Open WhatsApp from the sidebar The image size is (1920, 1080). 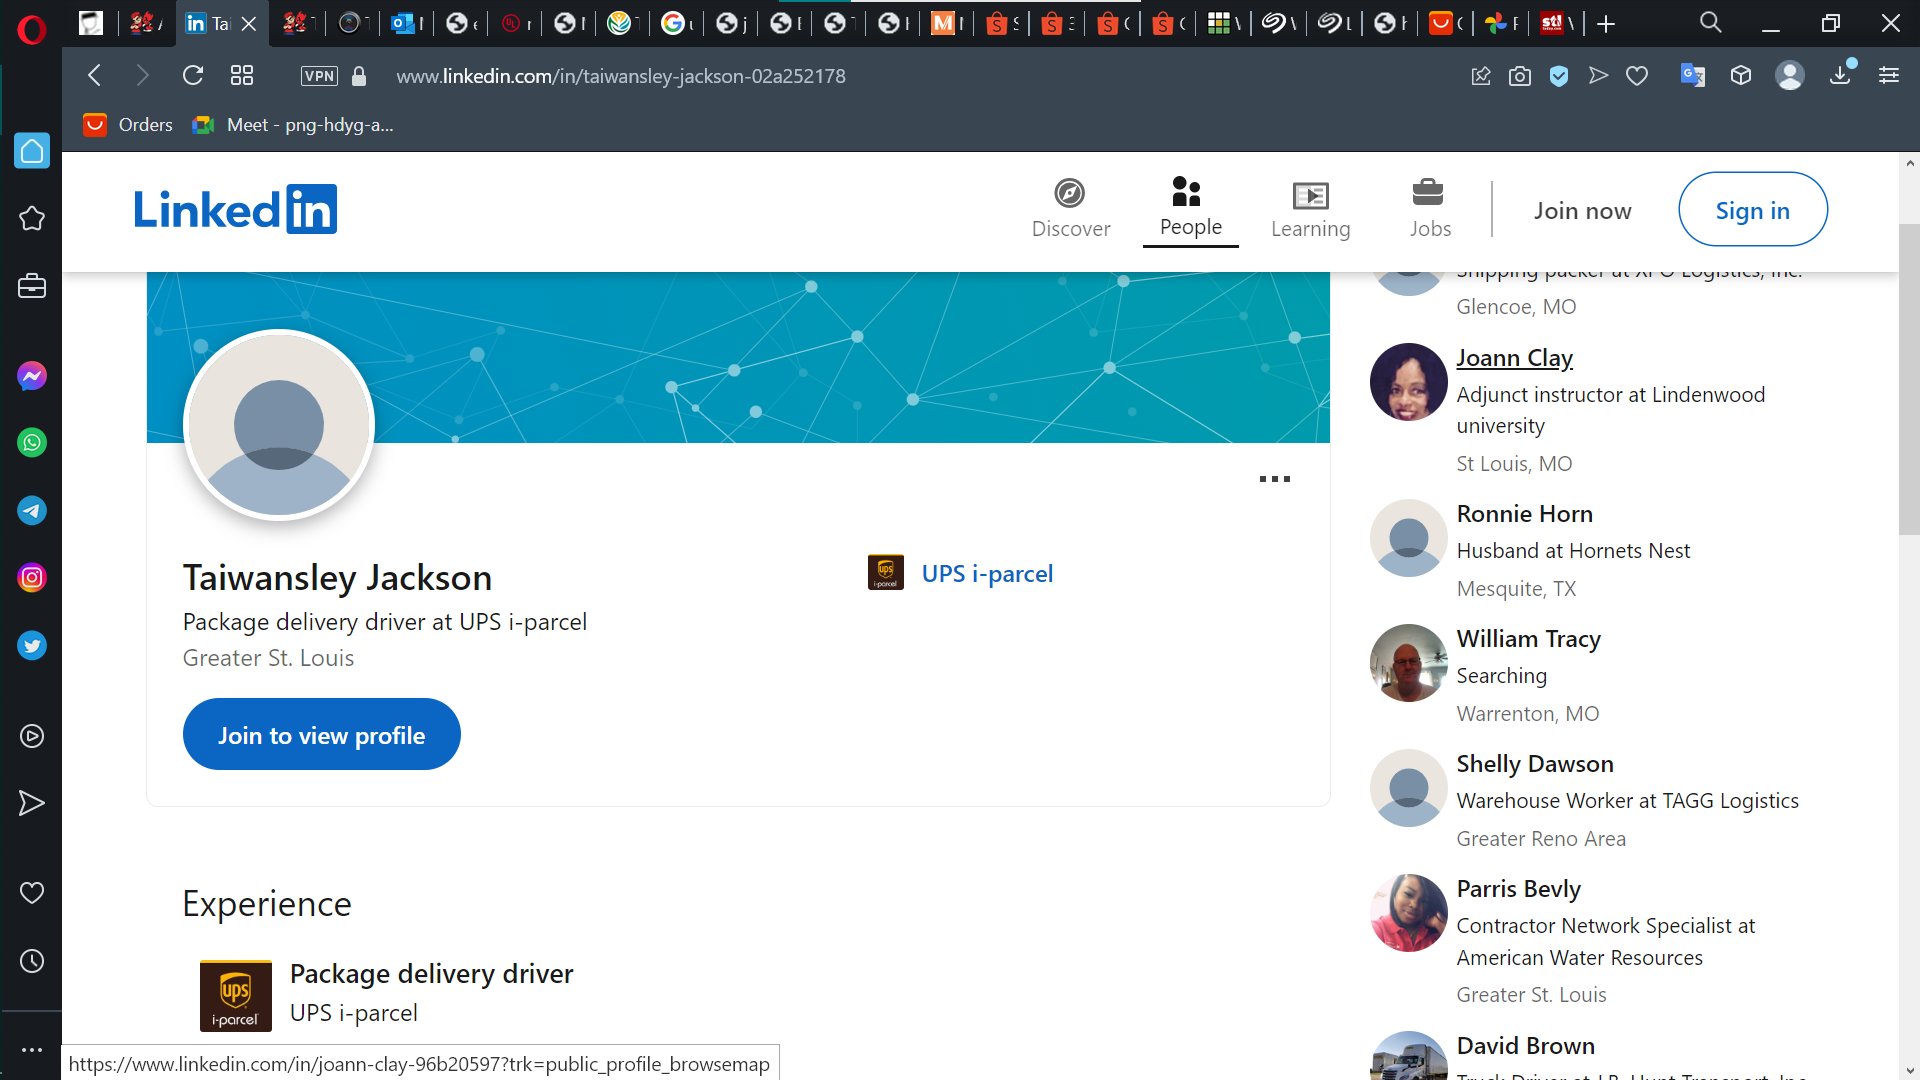click(32, 443)
